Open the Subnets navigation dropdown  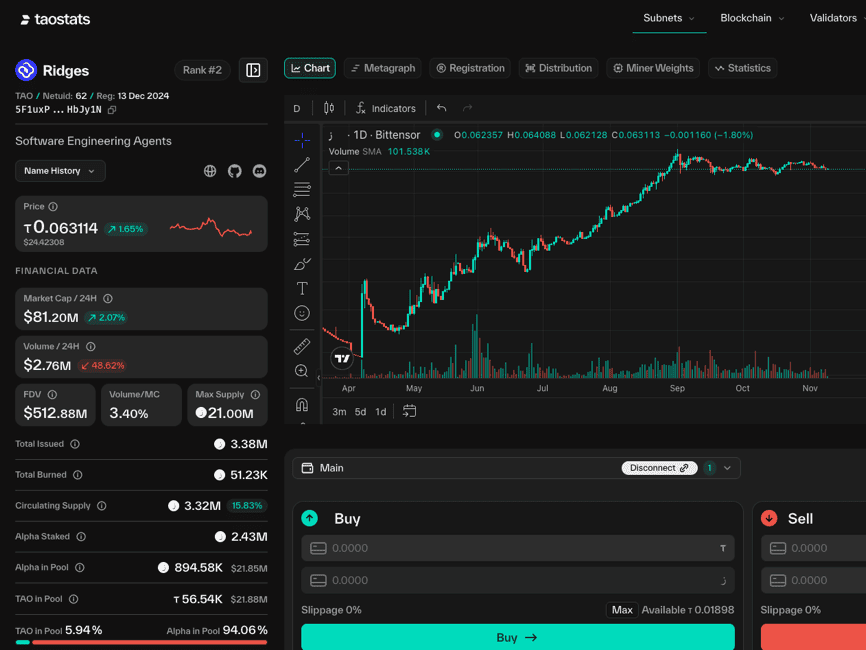(x=668, y=18)
